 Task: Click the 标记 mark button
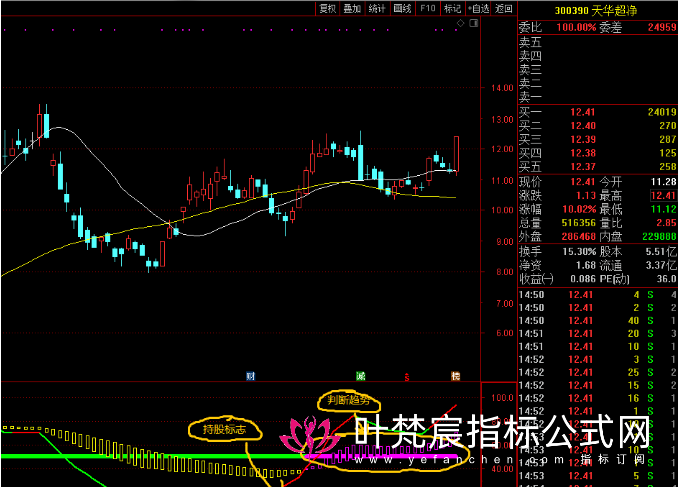pos(453,8)
